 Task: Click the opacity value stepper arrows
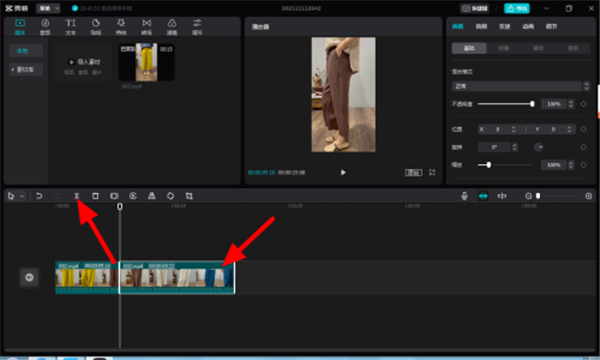[x=571, y=104]
